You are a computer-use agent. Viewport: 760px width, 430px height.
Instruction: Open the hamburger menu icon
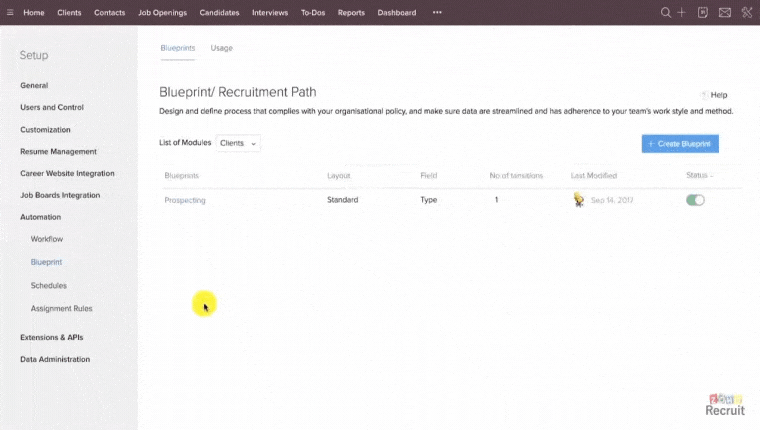coord(10,13)
